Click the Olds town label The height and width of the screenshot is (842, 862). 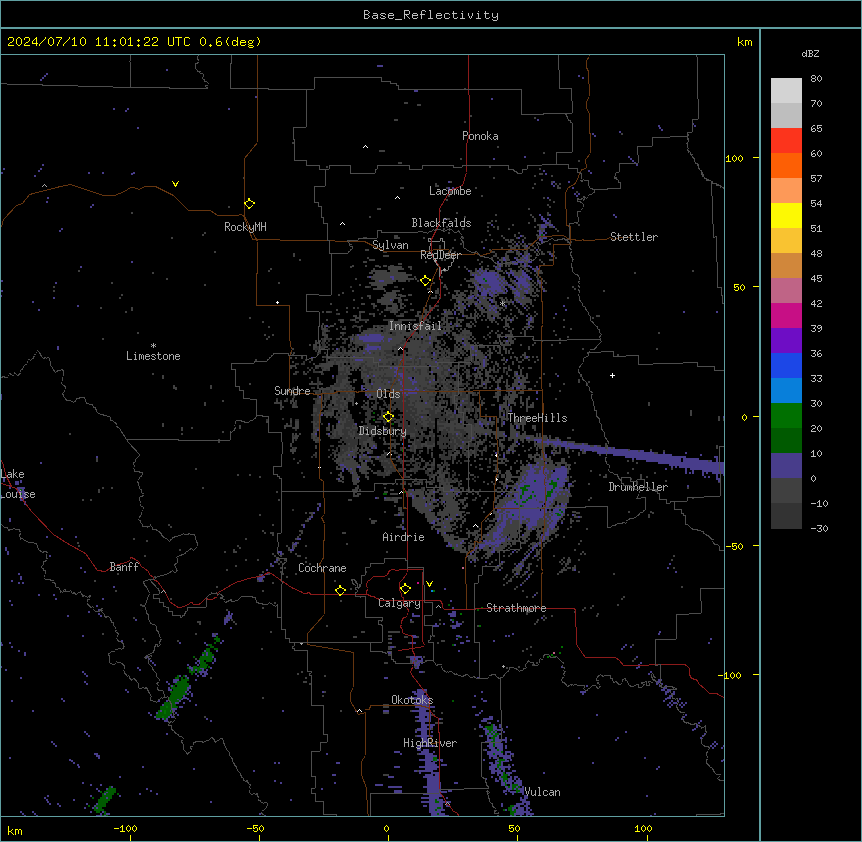pos(388,394)
